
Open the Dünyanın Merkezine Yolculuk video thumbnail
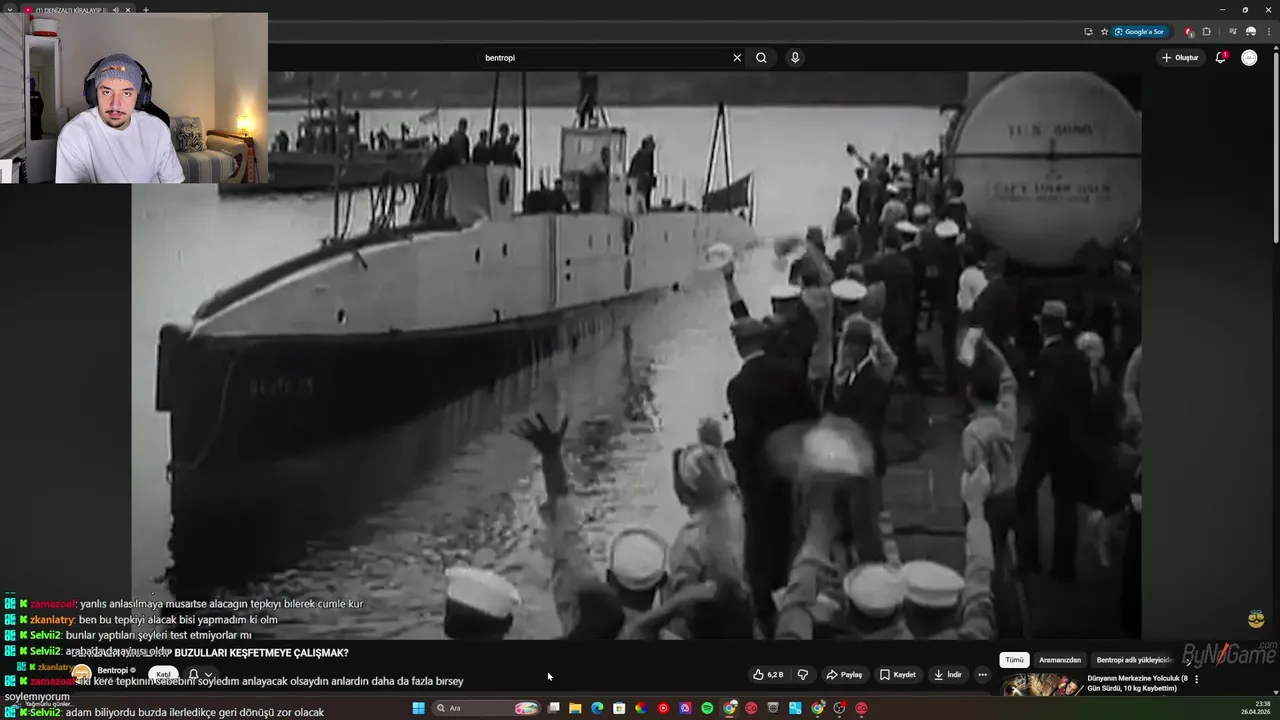tap(1041, 685)
